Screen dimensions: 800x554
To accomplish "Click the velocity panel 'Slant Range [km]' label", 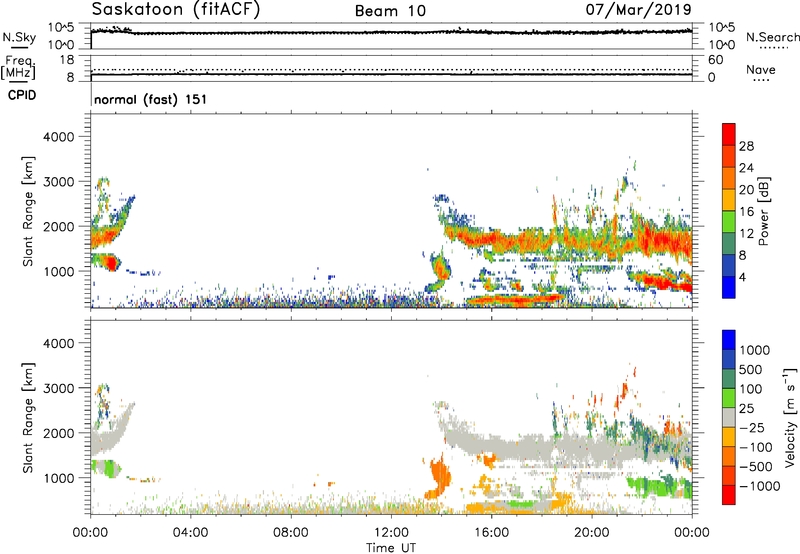I will tap(28, 418).
